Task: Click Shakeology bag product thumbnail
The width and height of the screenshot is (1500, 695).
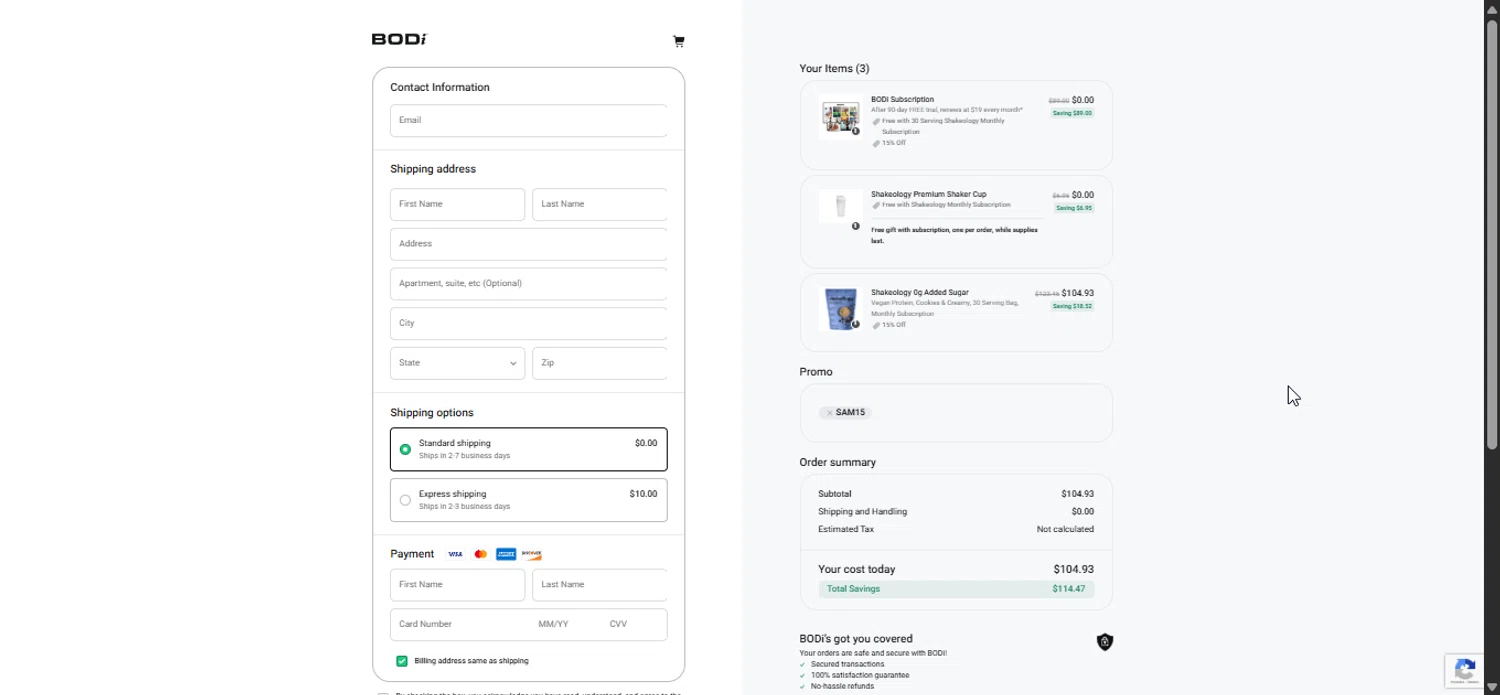Action: (x=840, y=309)
